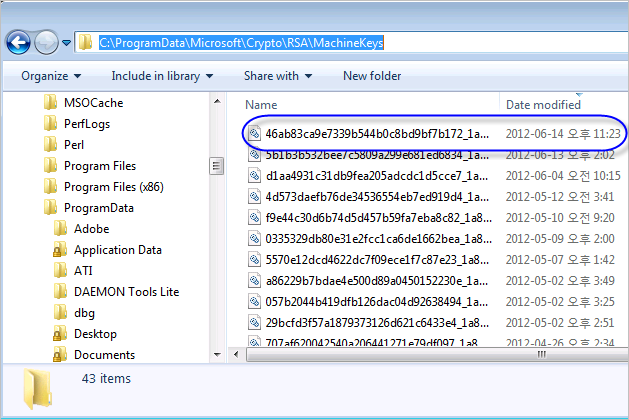This screenshot has height=420, width=629.
Task: Select the PerfLogs folder in the tree
Action: coord(87,124)
